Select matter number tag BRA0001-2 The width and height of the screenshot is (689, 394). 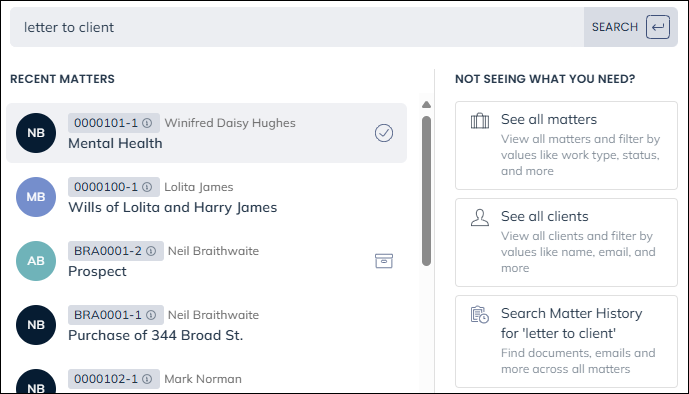[116, 251]
